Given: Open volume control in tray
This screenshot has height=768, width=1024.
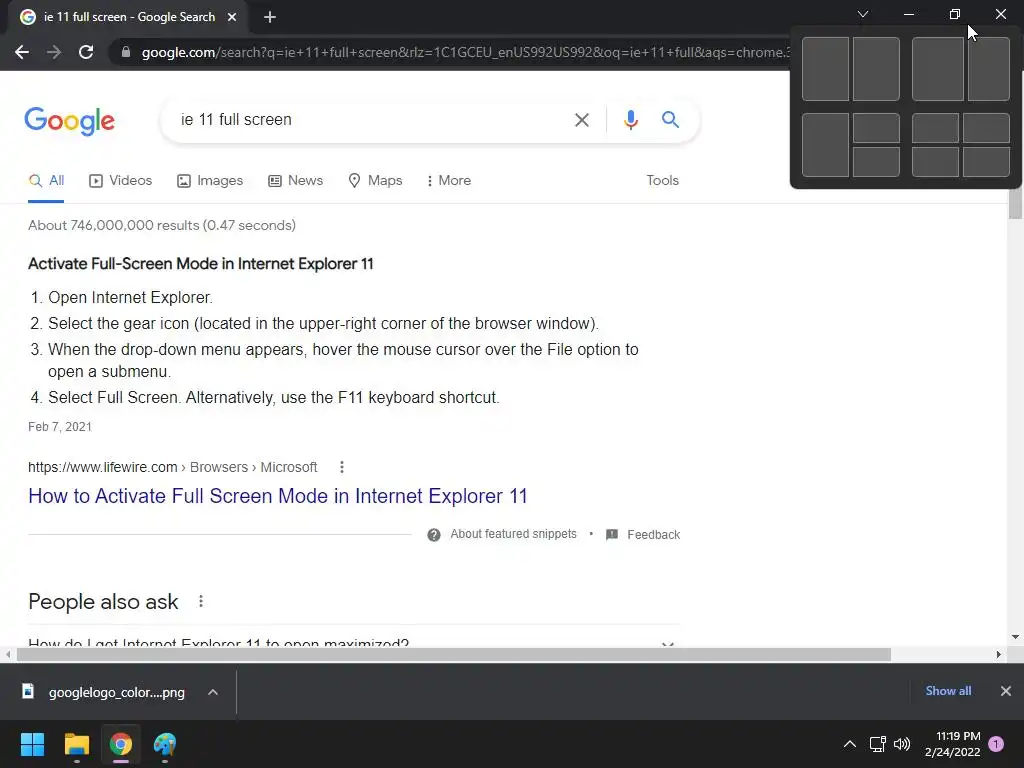Looking at the screenshot, I should pos(902,744).
